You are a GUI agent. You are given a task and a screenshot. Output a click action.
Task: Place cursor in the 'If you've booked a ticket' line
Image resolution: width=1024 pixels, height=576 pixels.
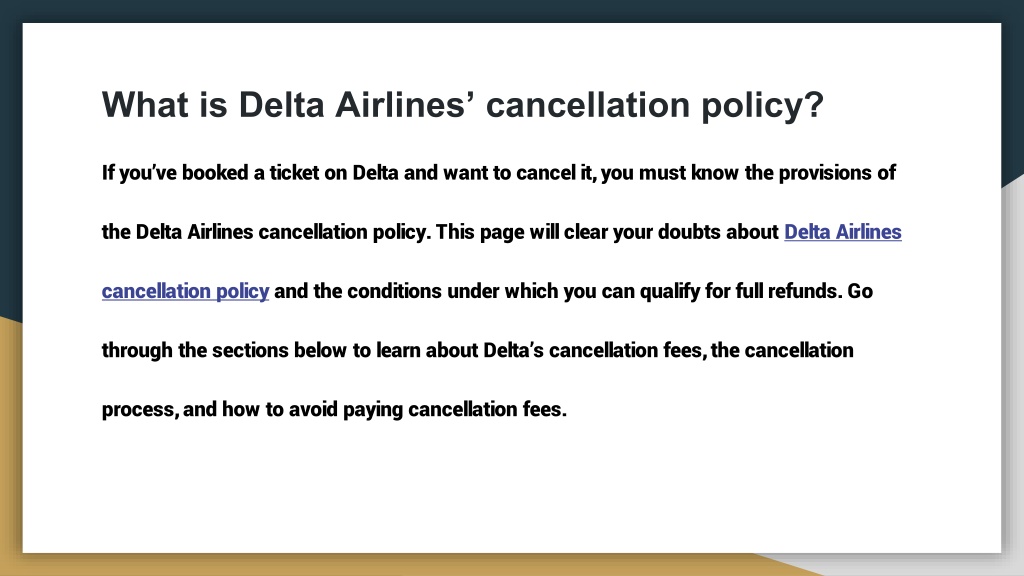(x=498, y=173)
